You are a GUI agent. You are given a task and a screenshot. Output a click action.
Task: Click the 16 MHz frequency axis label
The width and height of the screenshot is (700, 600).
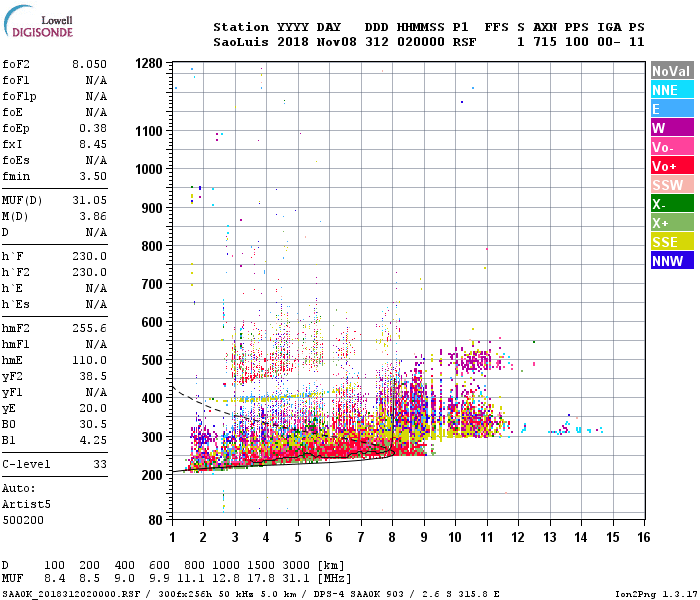click(x=643, y=537)
